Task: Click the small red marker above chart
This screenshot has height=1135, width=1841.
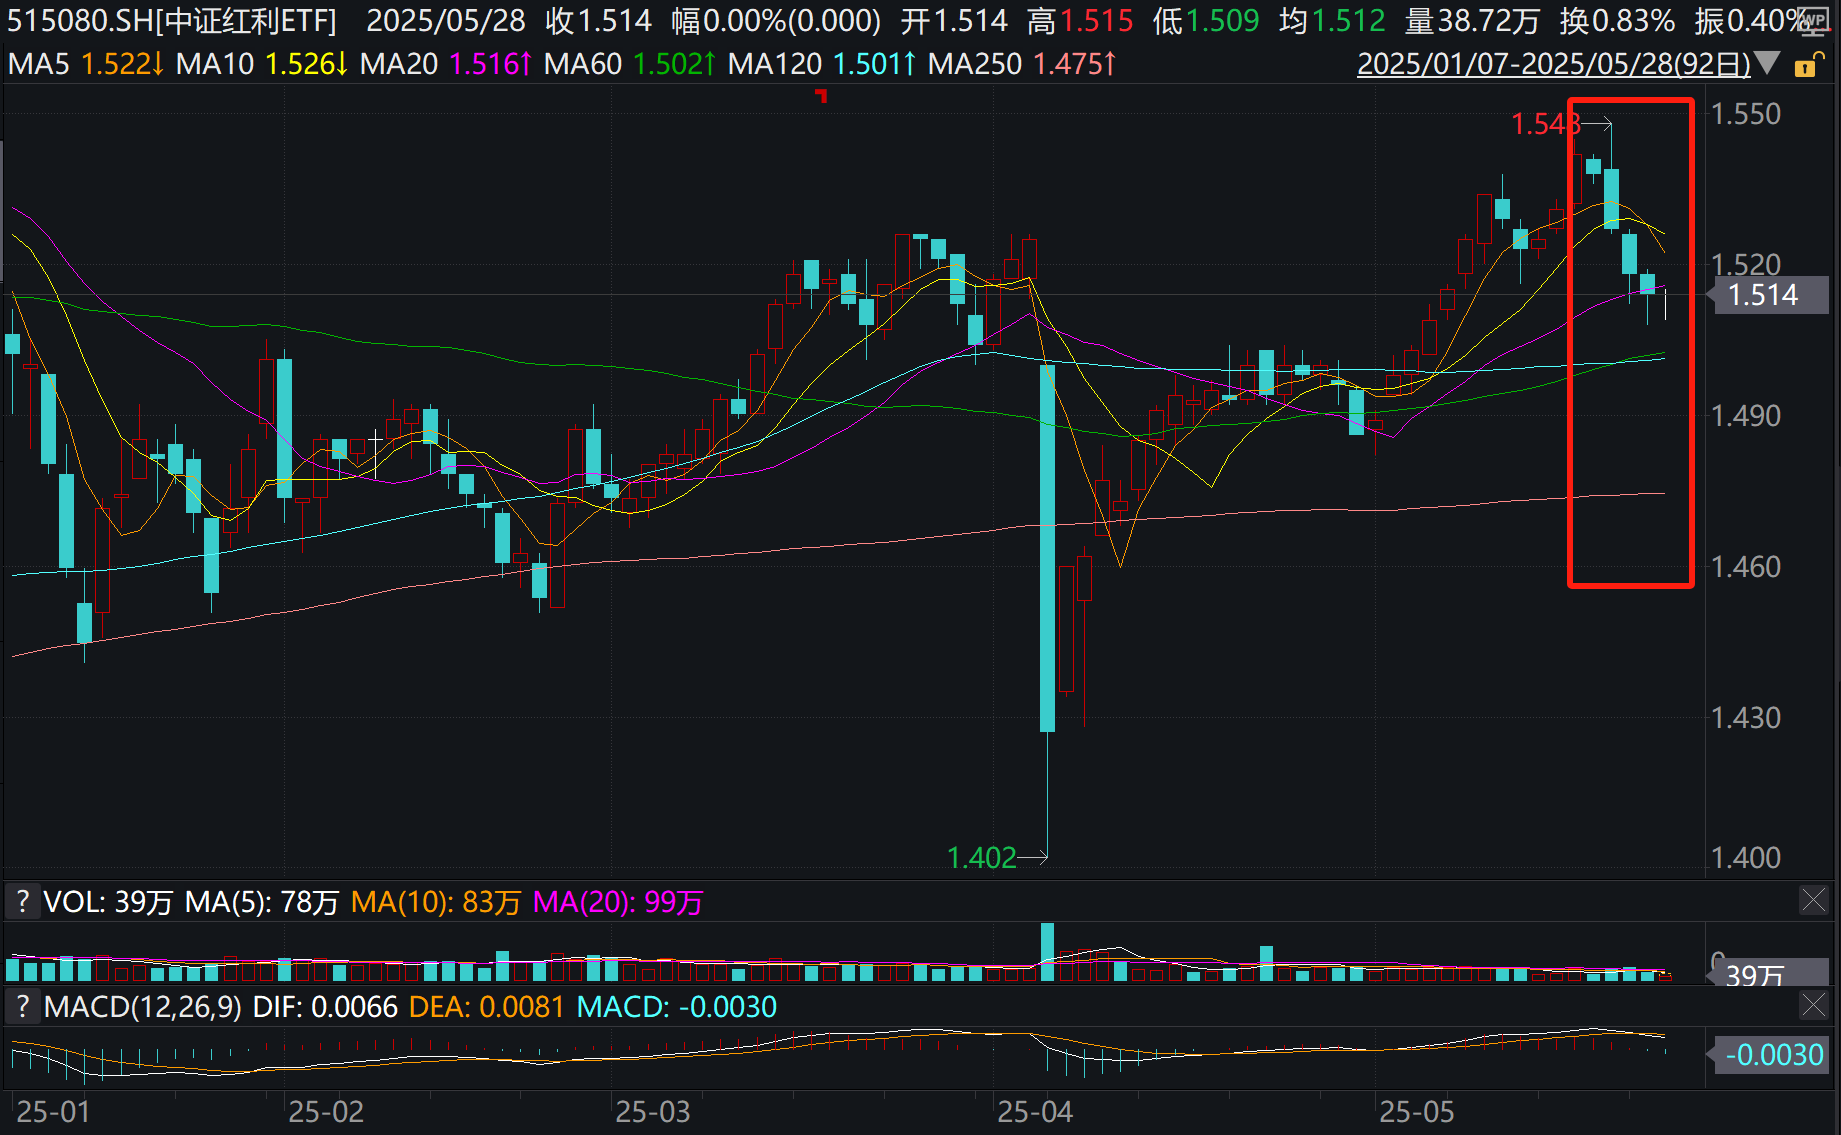Action: click(821, 96)
